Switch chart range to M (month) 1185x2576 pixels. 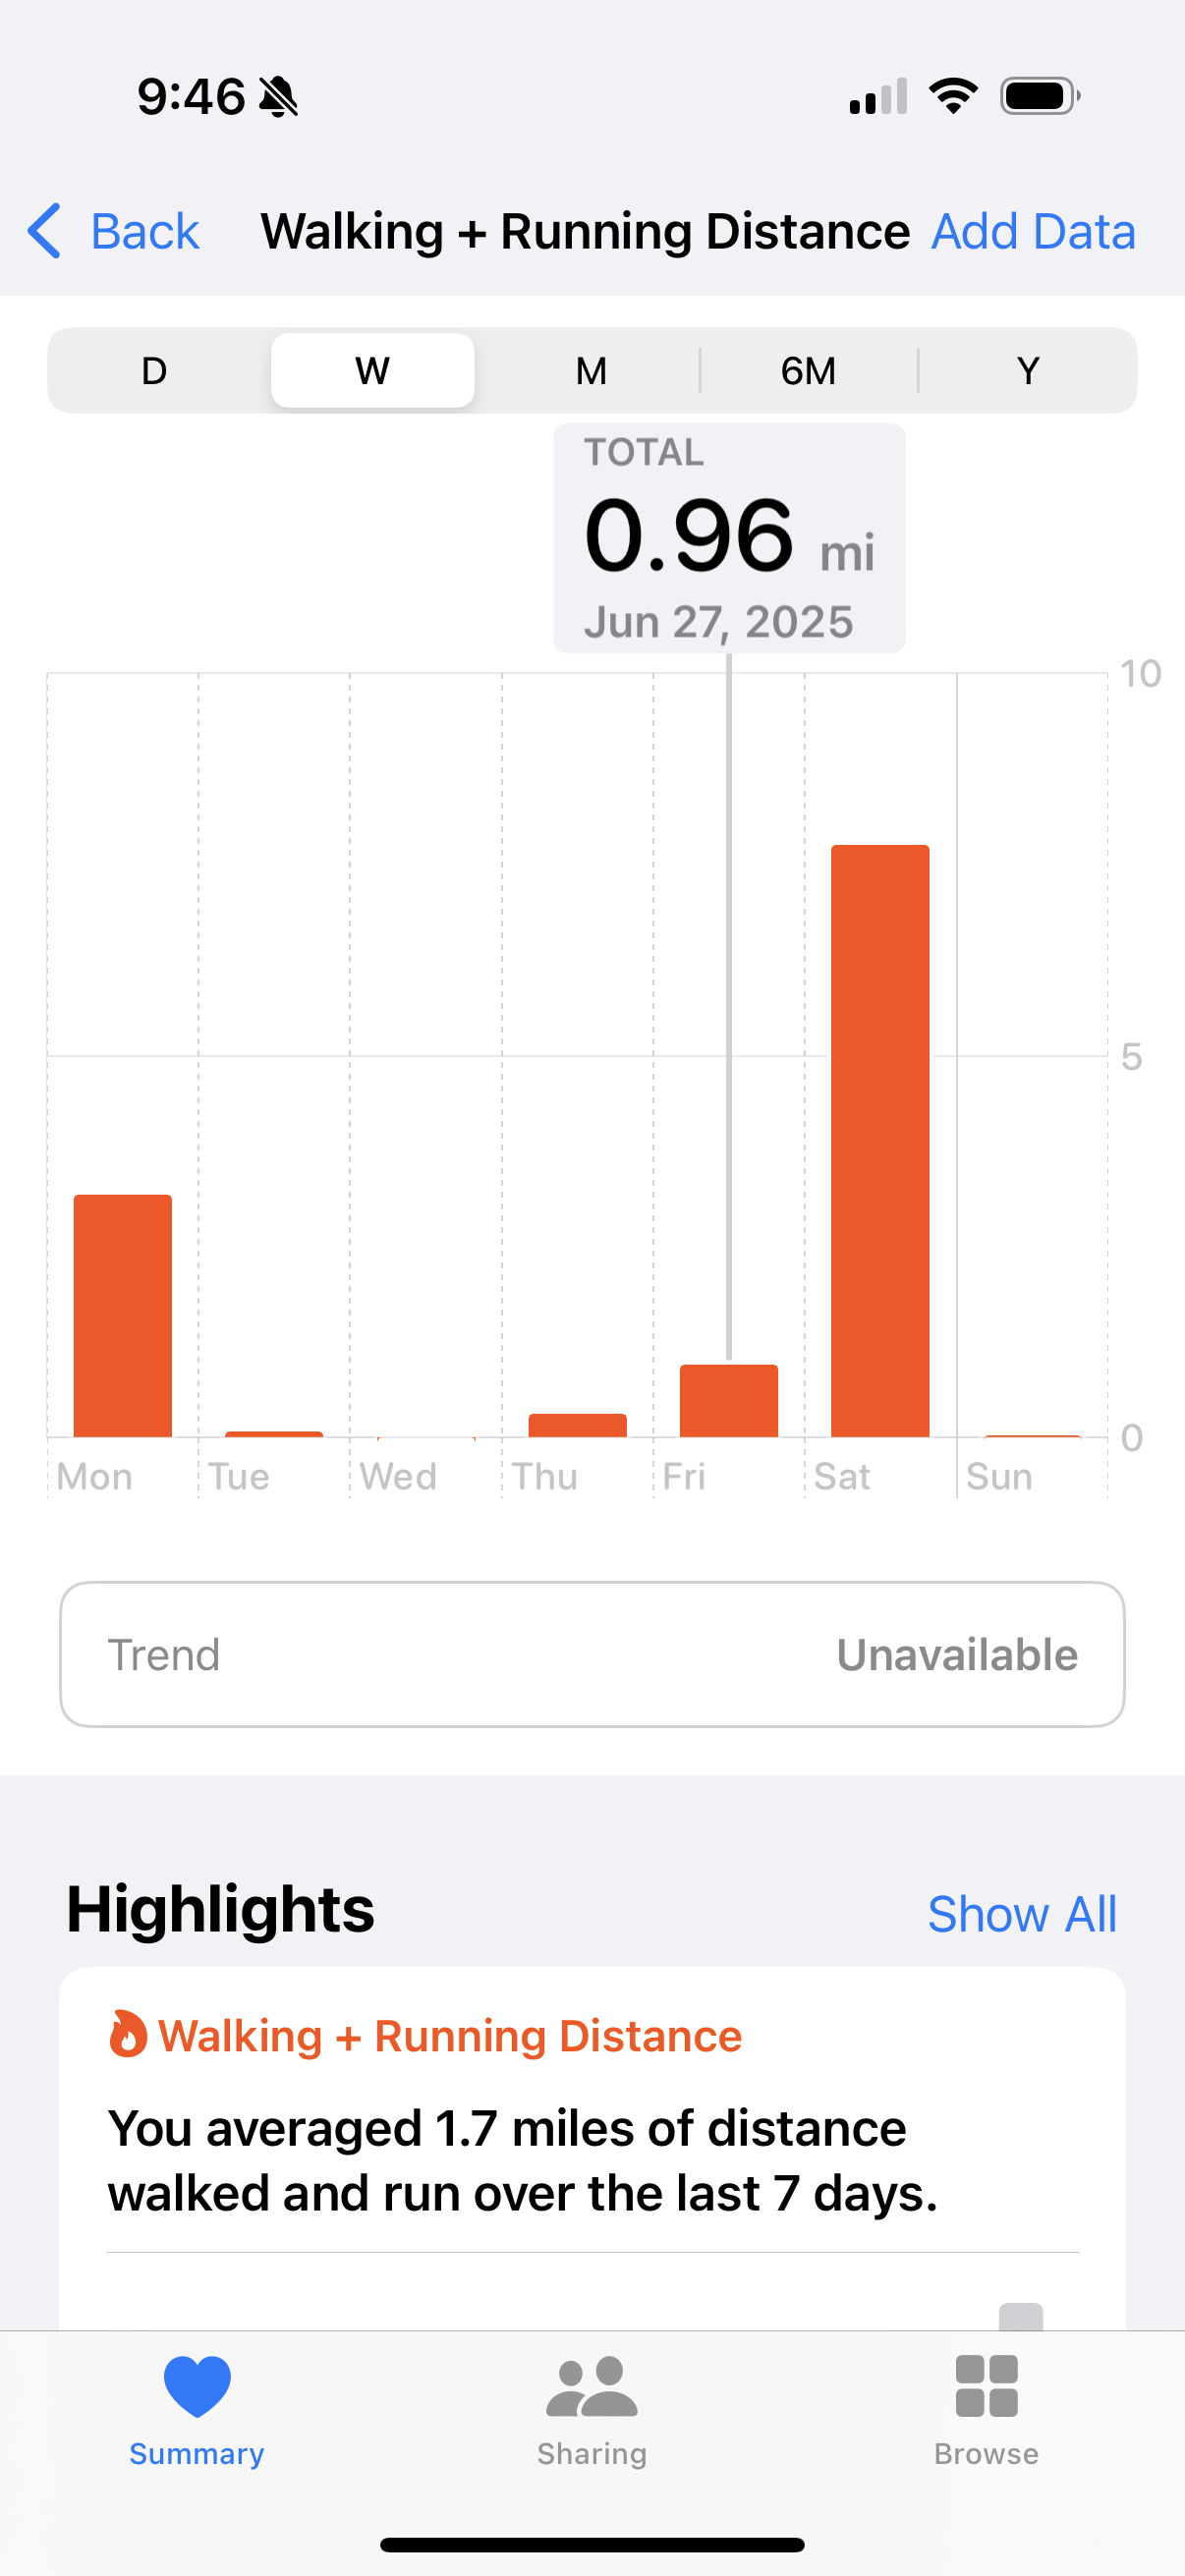click(591, 371)
